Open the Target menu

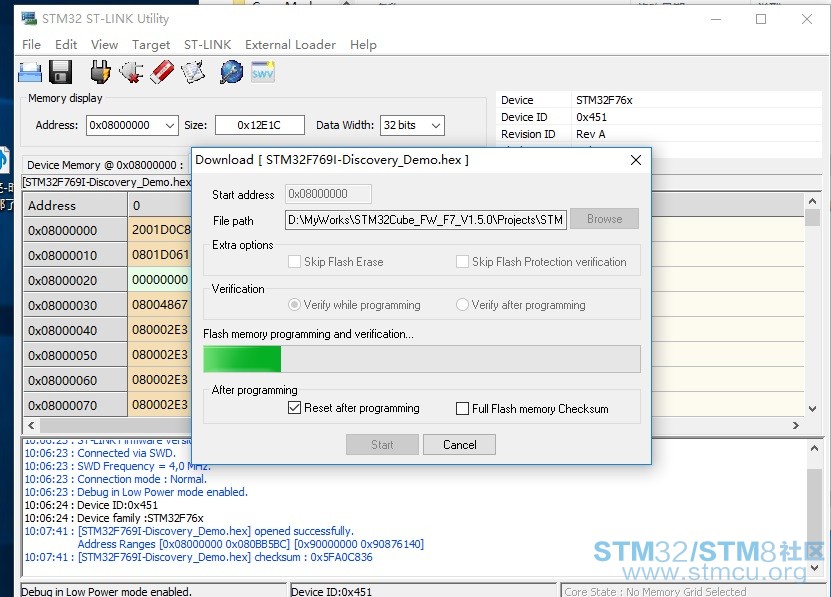tap(151, 45)
